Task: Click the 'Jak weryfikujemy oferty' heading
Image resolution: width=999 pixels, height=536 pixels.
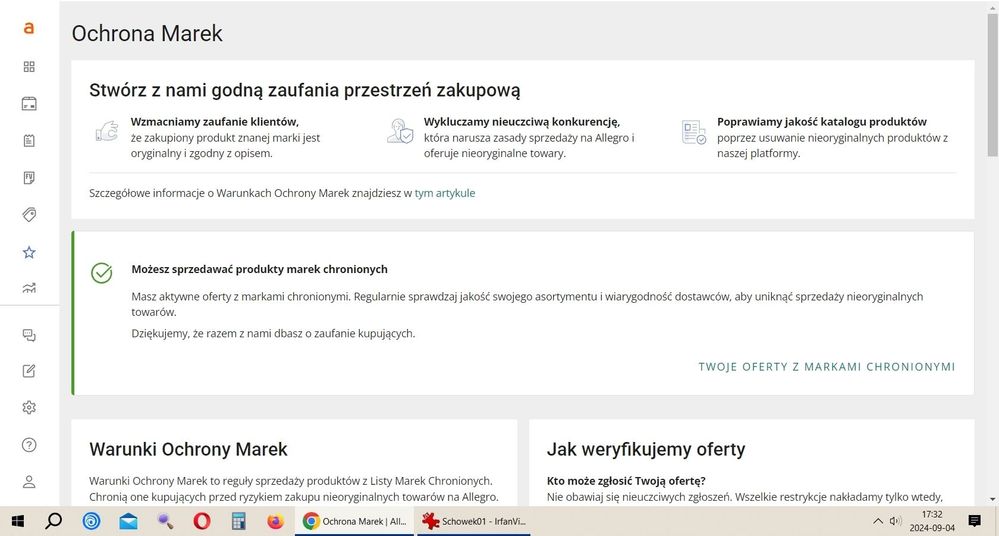Action: tap(646, 449)
